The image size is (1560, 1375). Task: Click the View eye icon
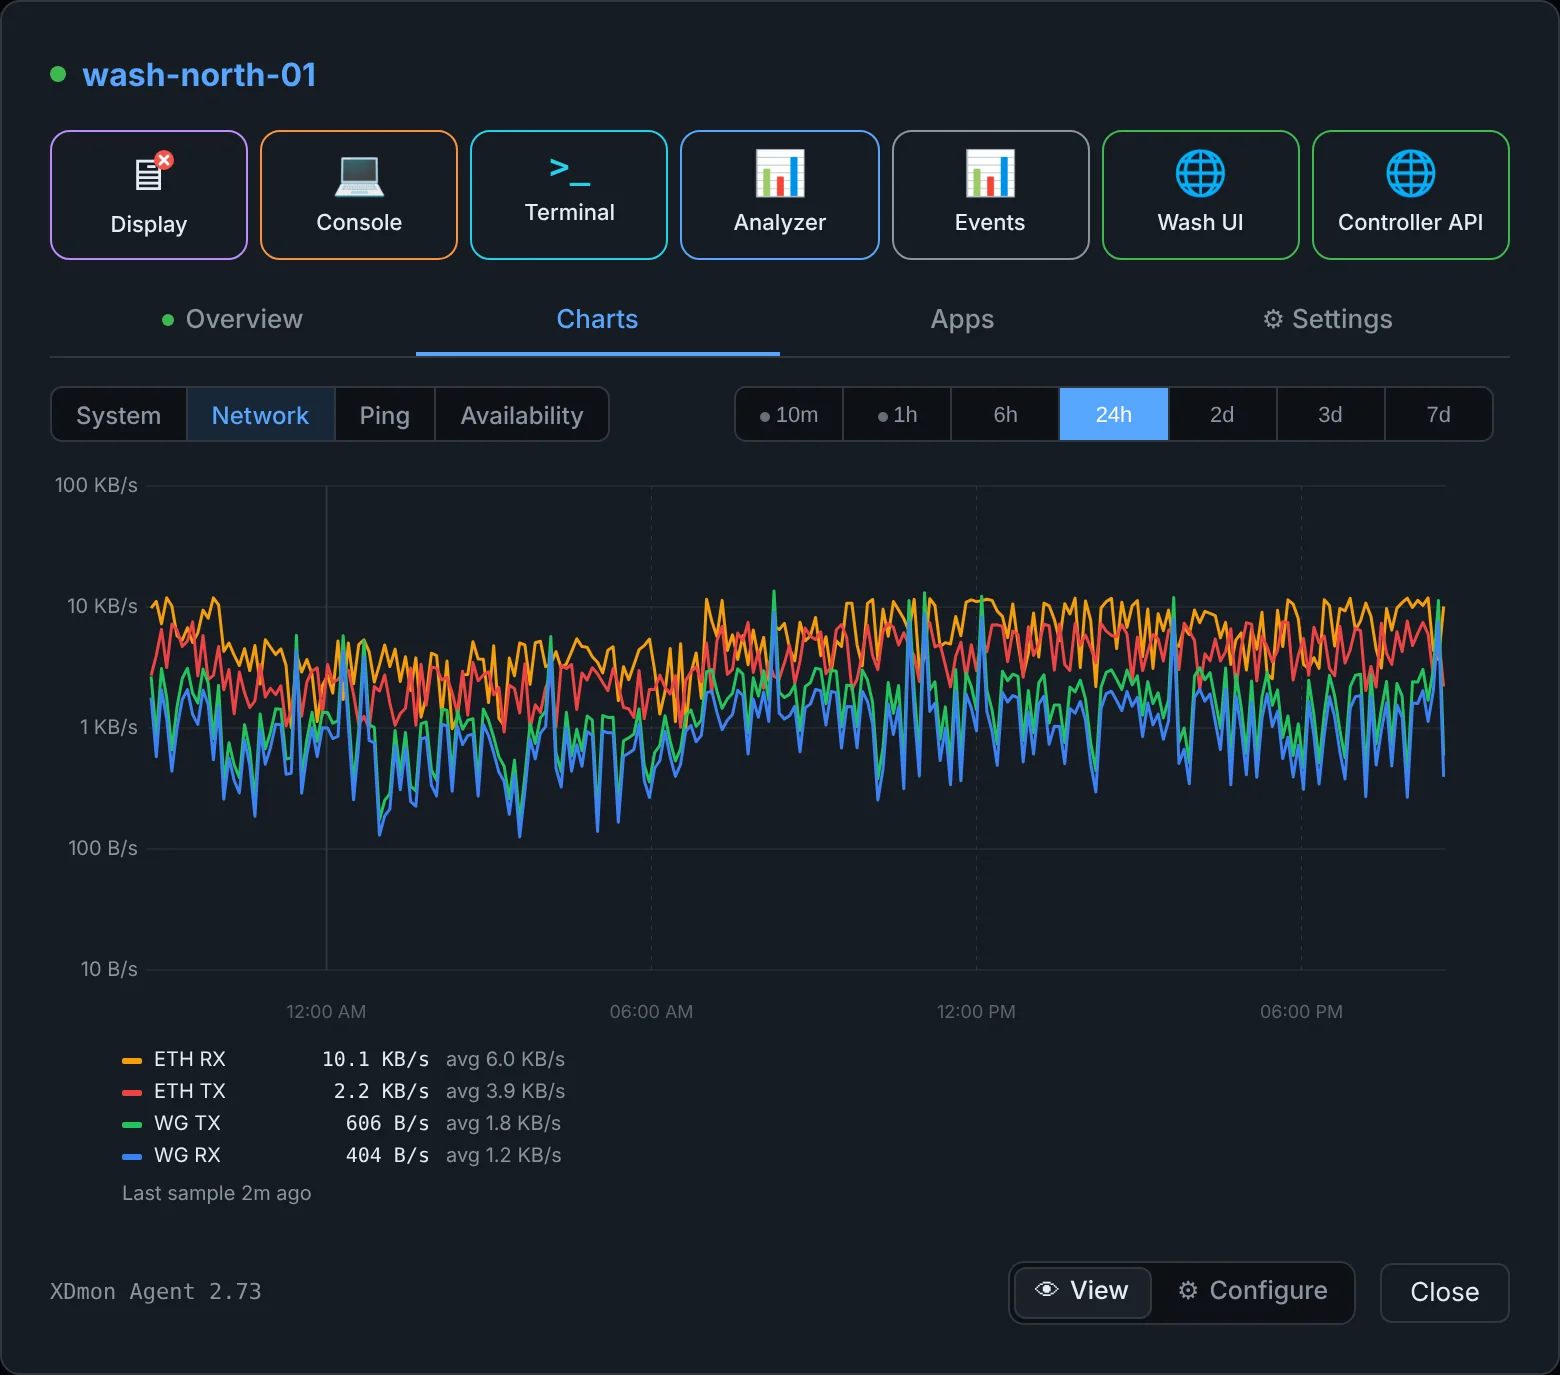[1047, 1290]
